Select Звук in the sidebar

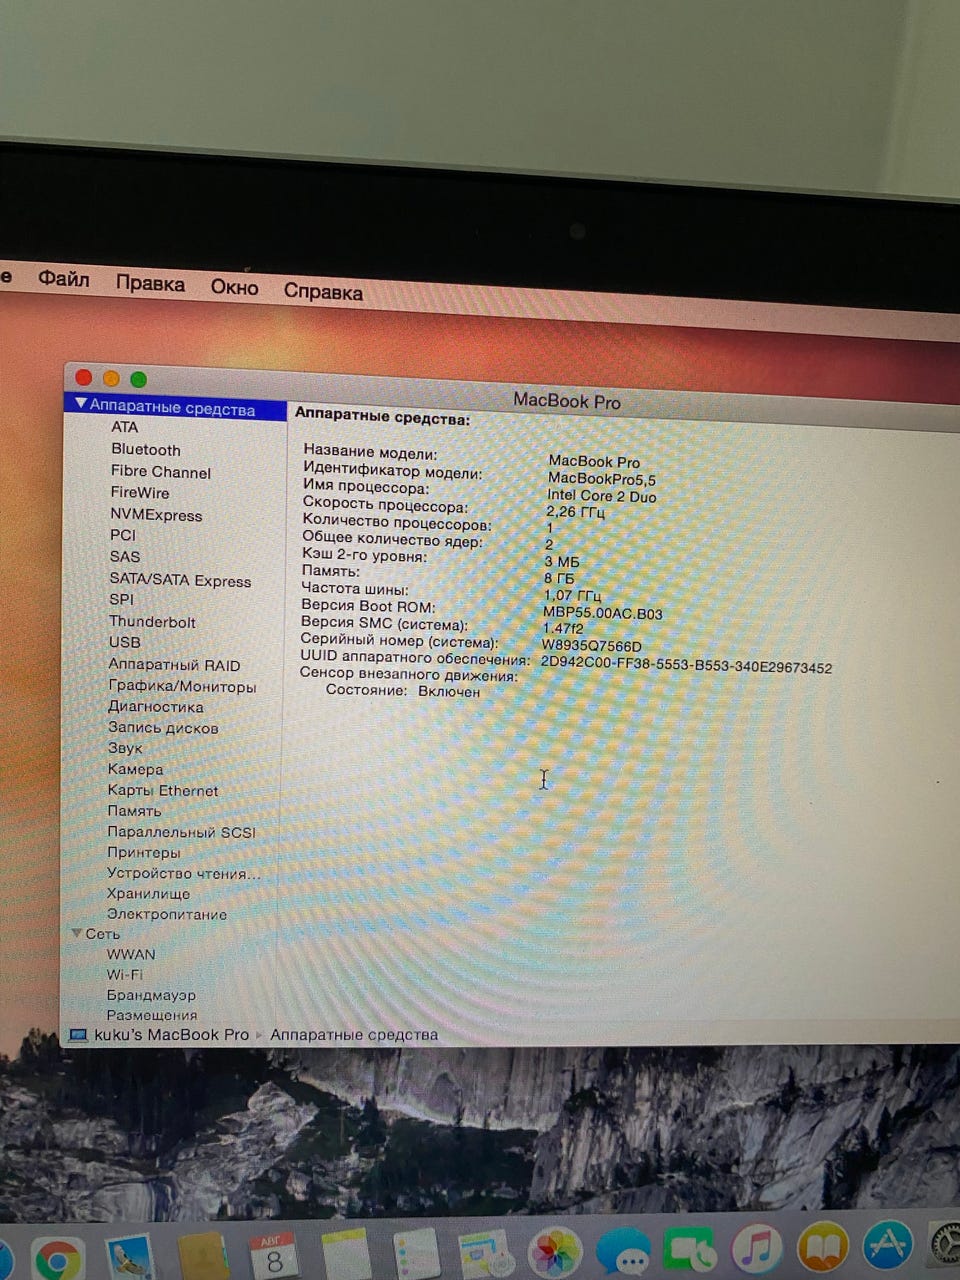[x=125, y=748]
